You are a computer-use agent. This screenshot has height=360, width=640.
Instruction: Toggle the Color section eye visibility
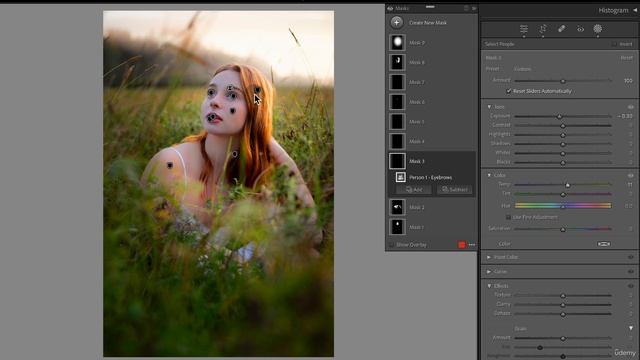pyautogui.click(x=631, y=176)
